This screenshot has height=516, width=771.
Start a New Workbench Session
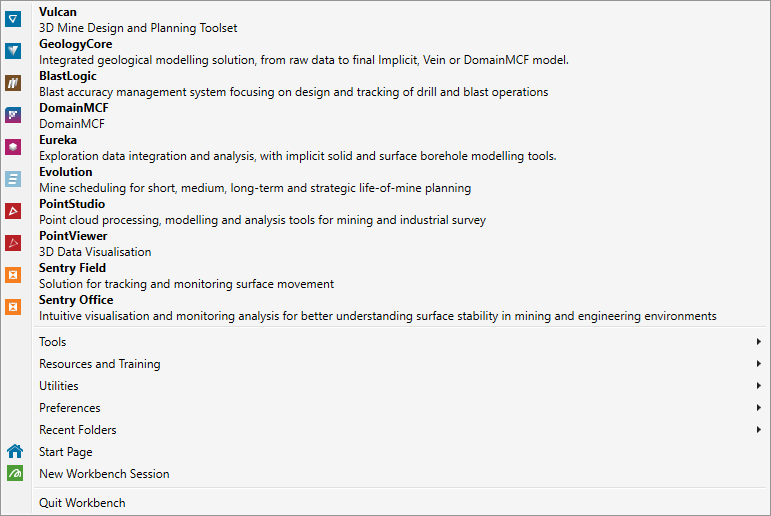click(104, 474)
